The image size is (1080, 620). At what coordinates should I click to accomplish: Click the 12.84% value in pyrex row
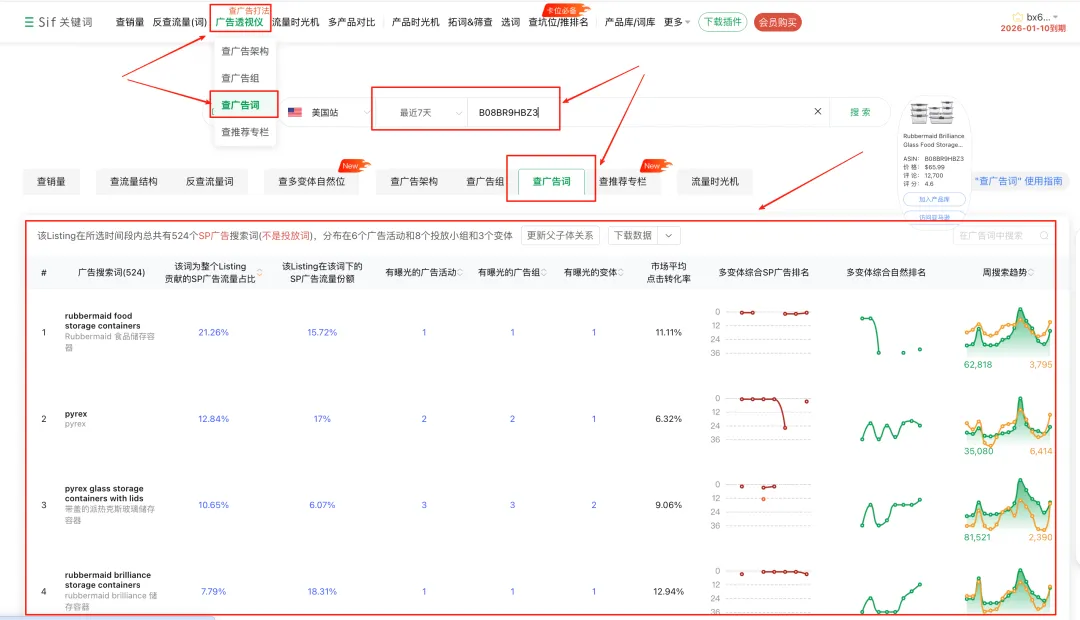click(x=214, y=419)
